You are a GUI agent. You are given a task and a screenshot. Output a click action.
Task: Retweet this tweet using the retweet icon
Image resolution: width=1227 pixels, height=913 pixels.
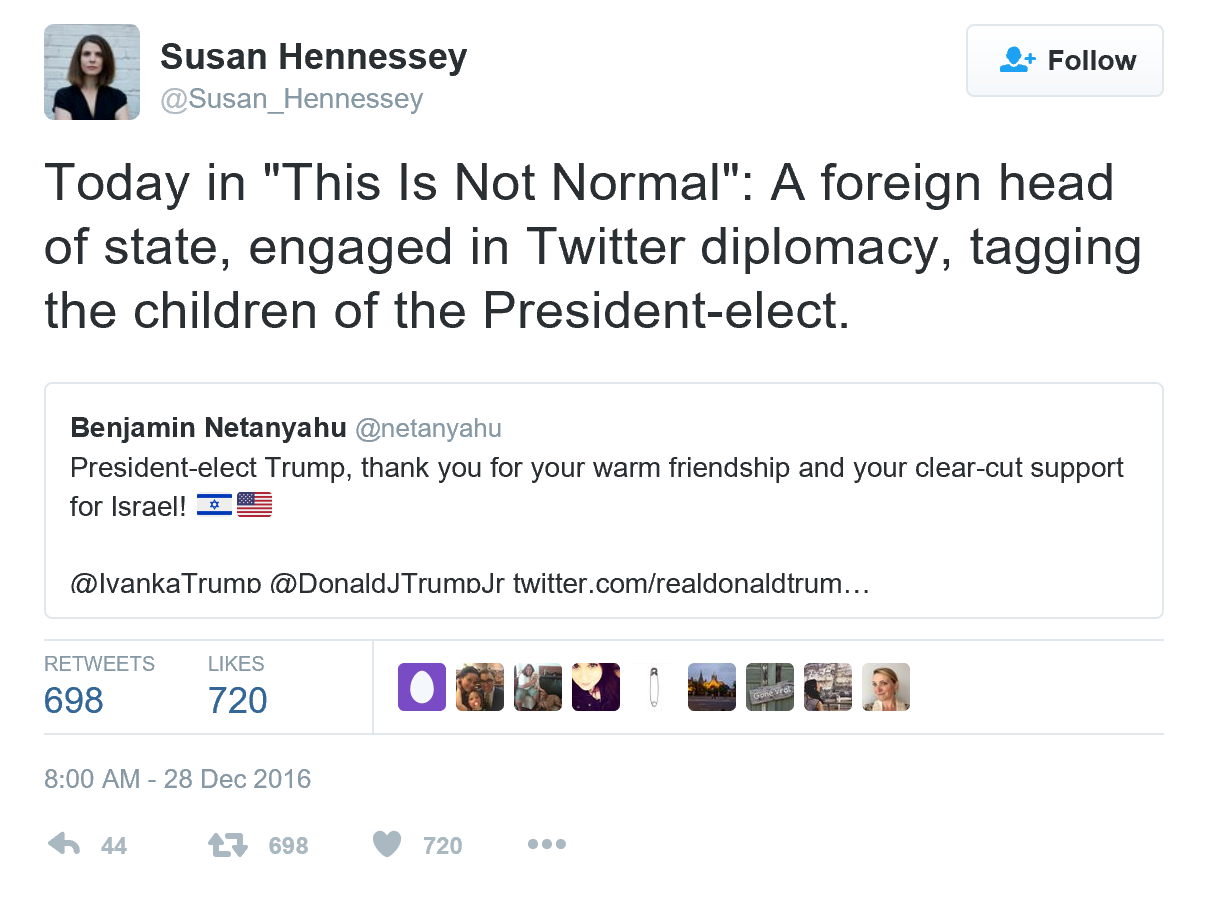coord(228,845)
